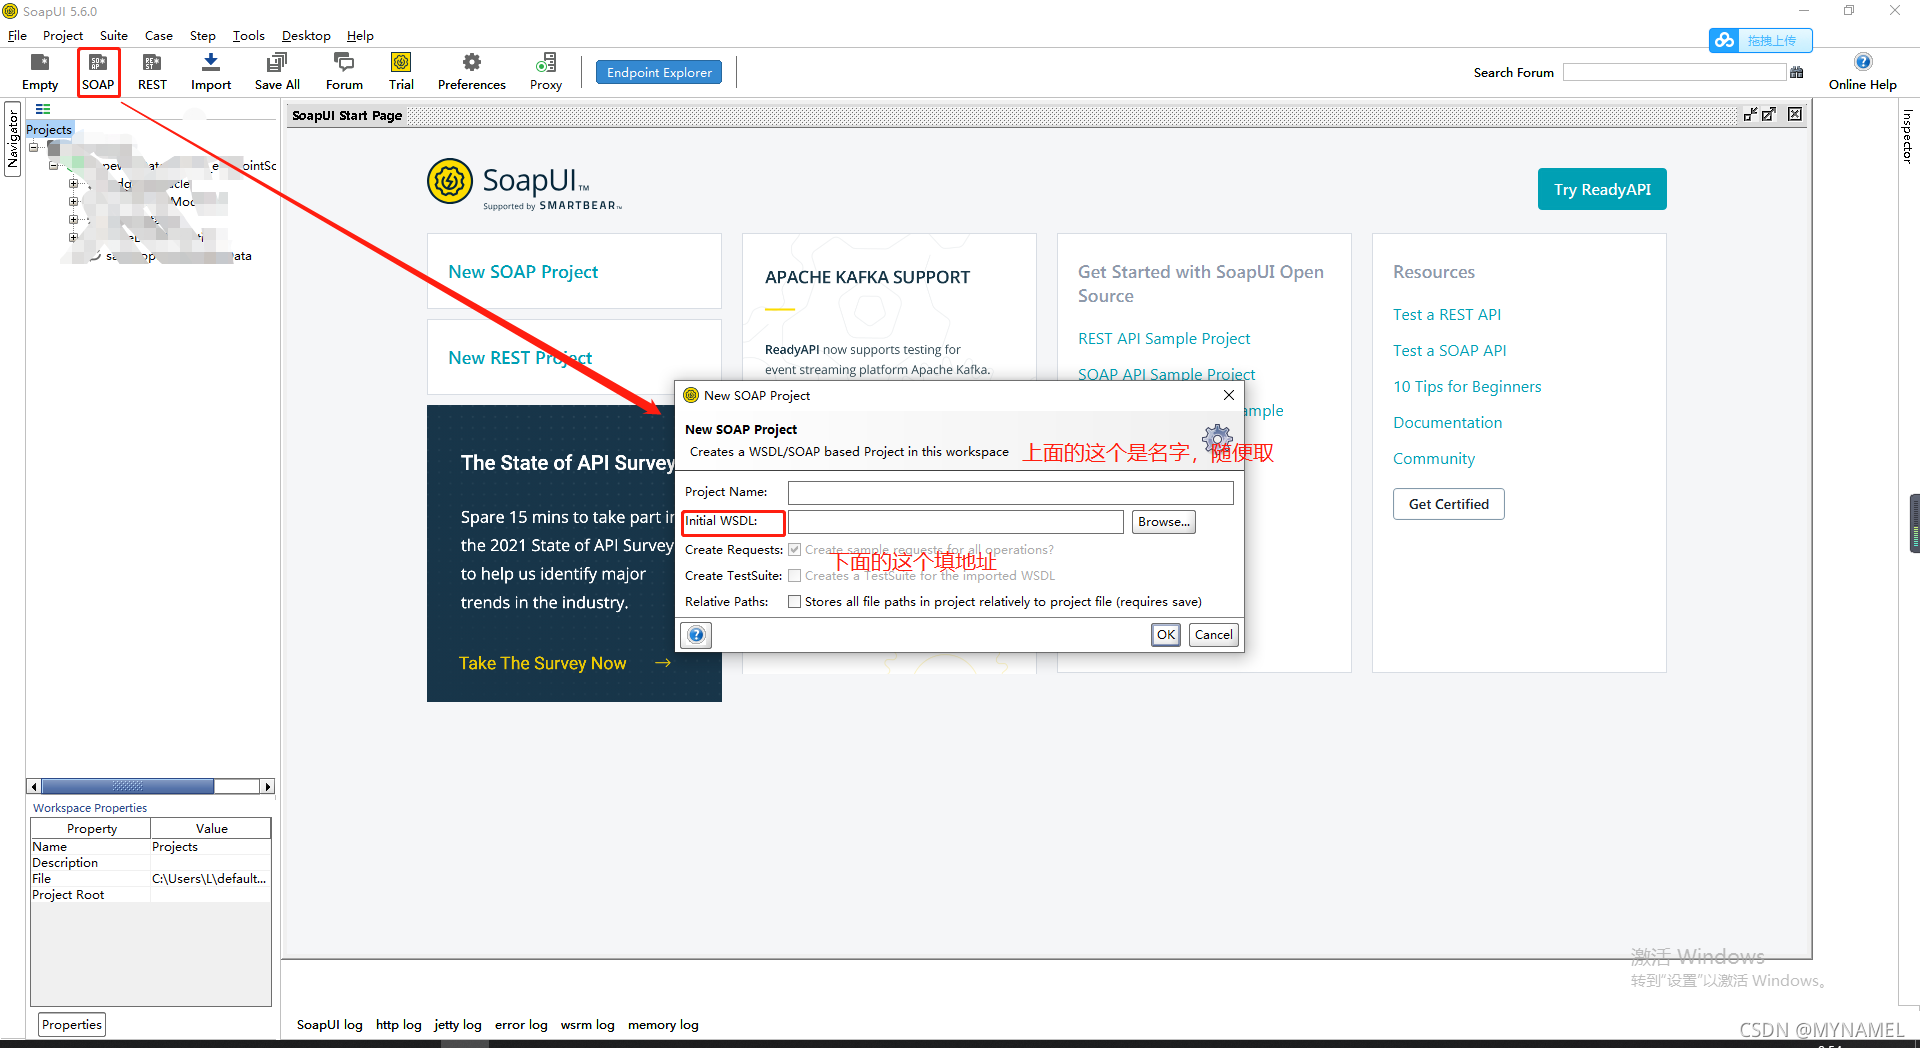Open the Test a SOAP API link
The width and height of the screenshot is (1920, 1048).
coord(1450,351)
